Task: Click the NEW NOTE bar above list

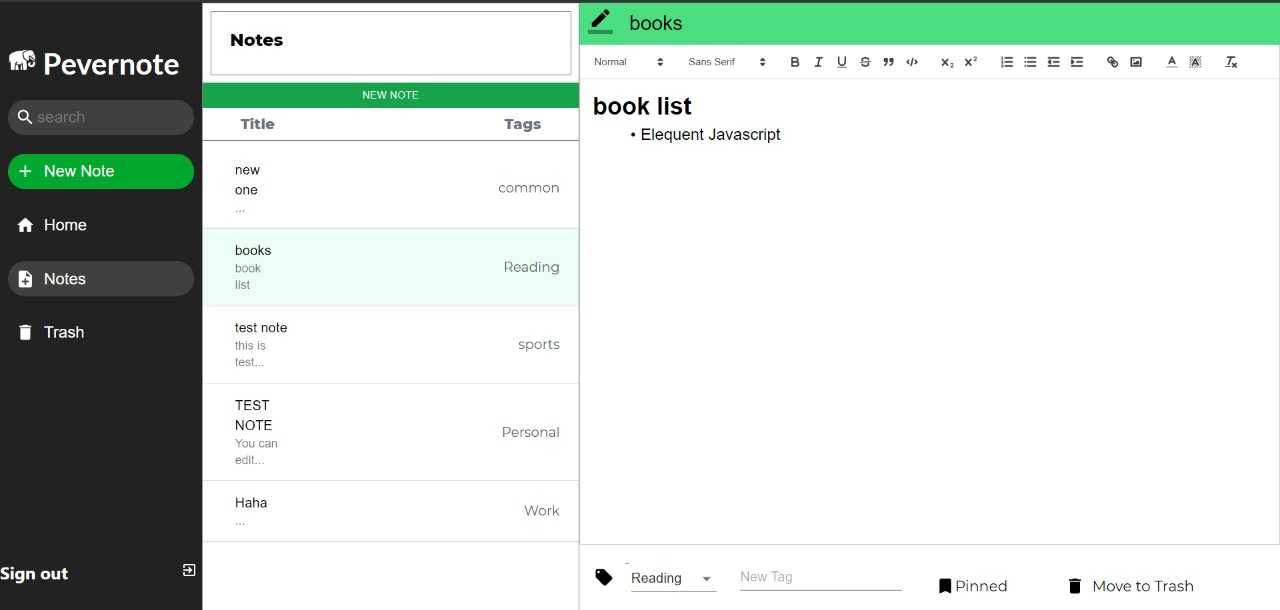Action: (390, 95)
